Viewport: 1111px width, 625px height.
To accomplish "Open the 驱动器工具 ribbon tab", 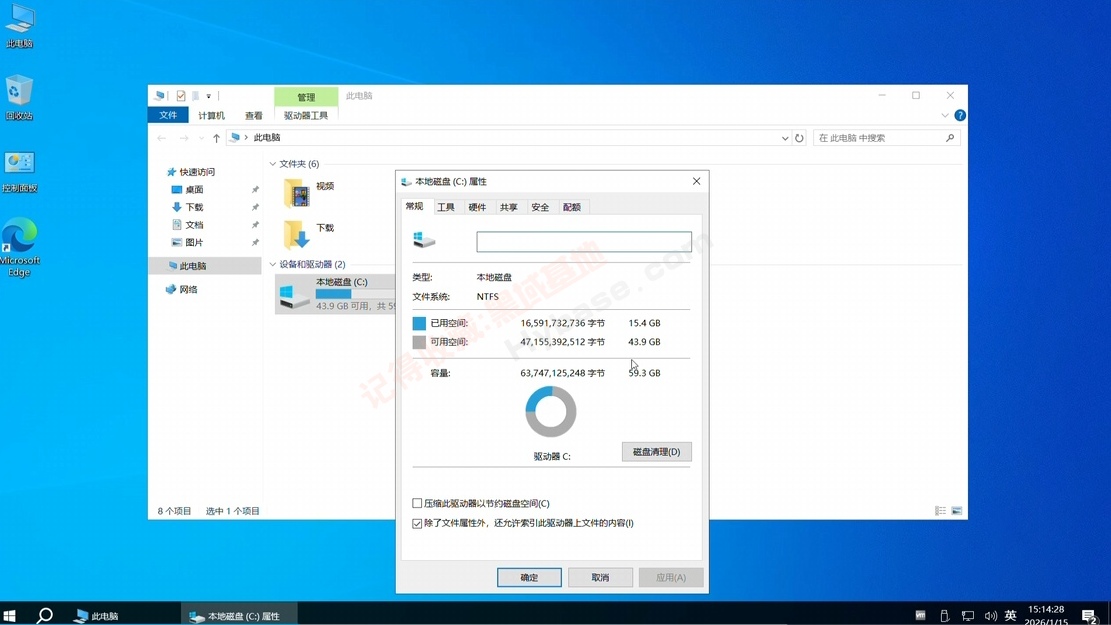I will 305,115.
